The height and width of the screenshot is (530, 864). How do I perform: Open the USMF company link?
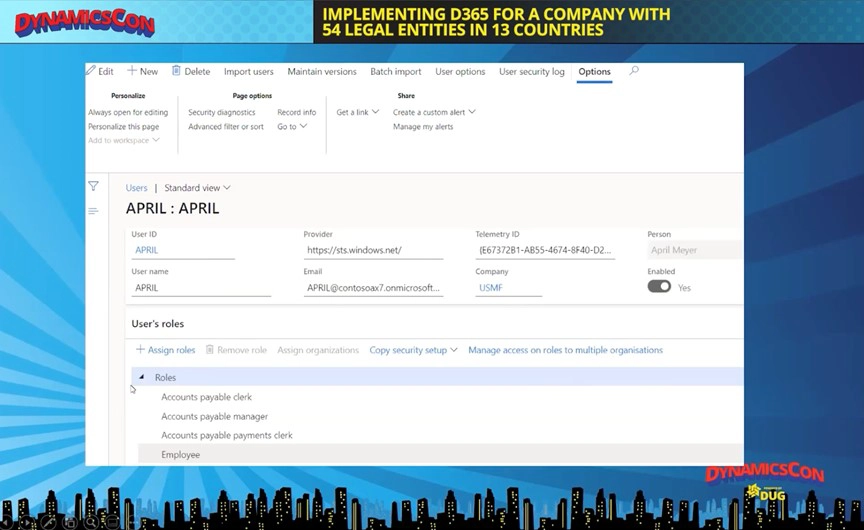click(x=490, y=288)
